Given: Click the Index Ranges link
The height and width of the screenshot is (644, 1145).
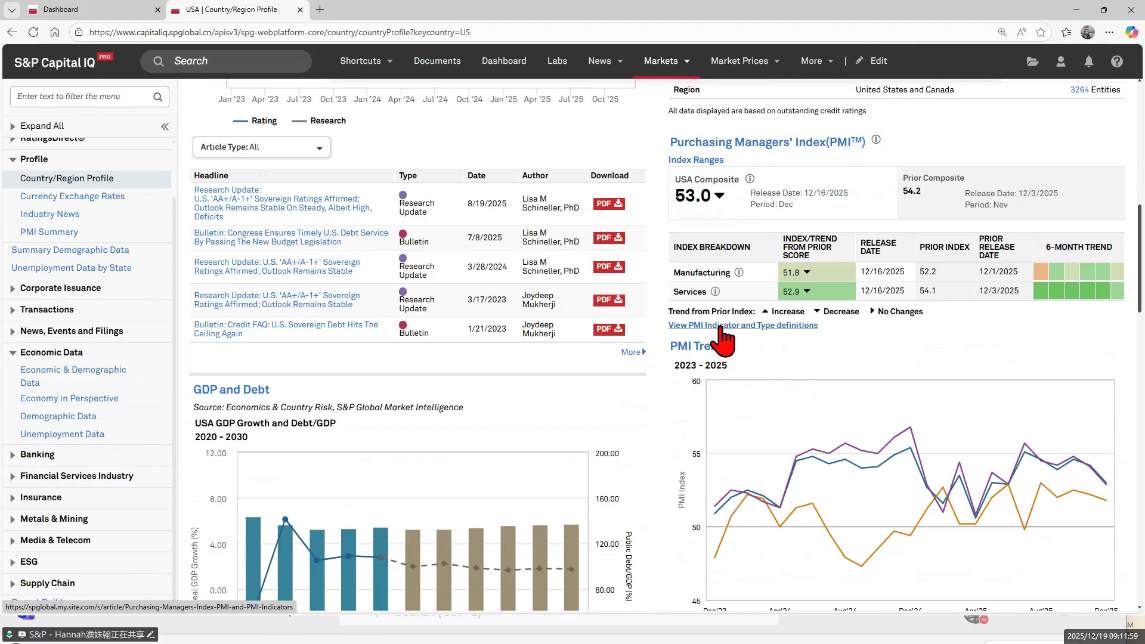Looking at the screenshot, I should tap(696, 160).
